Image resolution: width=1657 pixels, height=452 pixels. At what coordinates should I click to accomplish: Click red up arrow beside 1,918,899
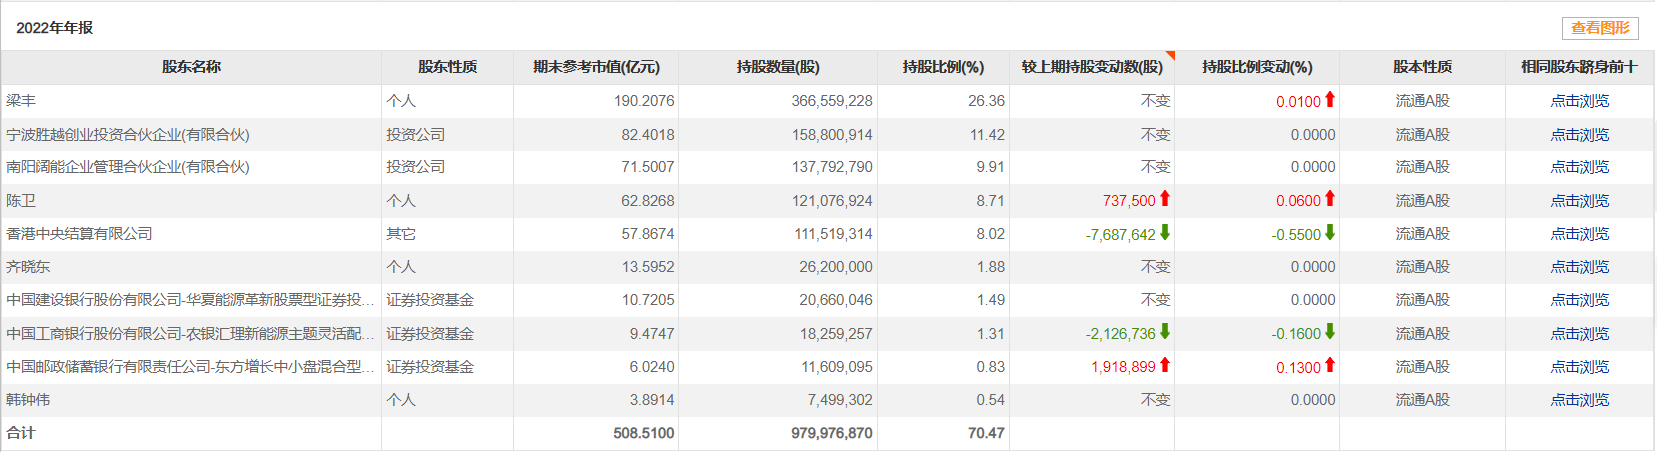1165,366
